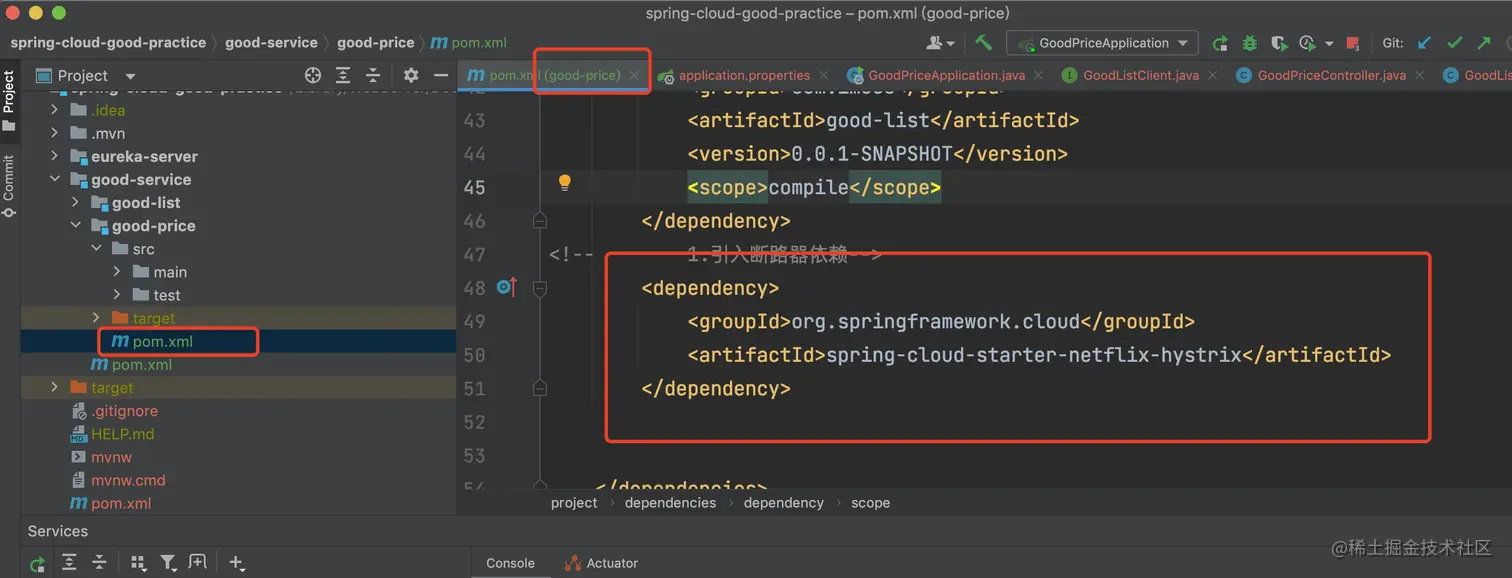Start debugging with the green bug icon
The width and height of the screenshot is (1512, 578).
click(x=1250, y=43)
